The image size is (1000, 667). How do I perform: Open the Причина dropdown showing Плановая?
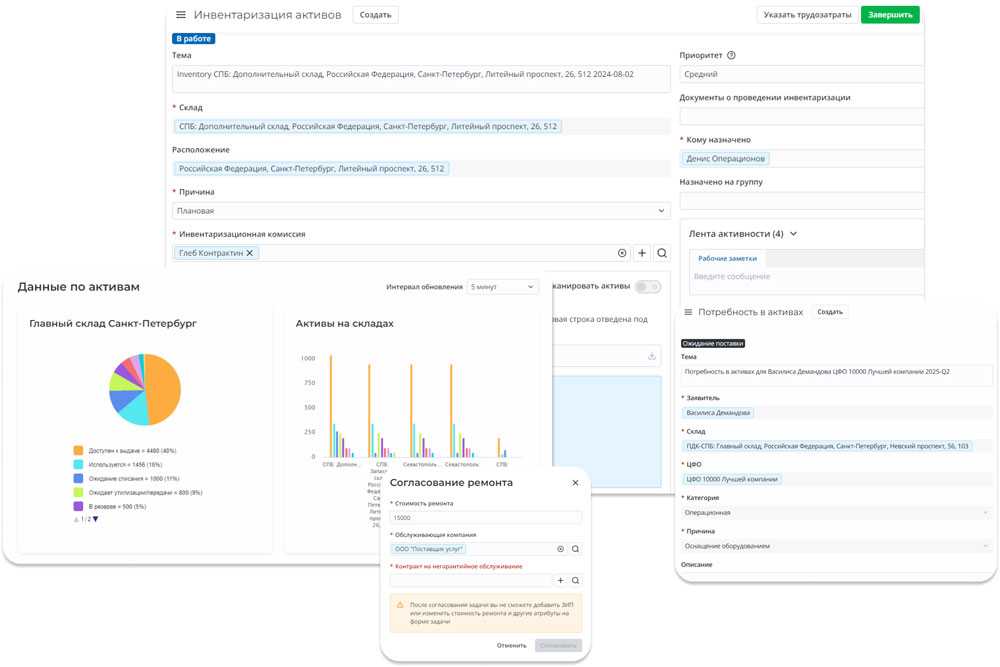point(420,211)
